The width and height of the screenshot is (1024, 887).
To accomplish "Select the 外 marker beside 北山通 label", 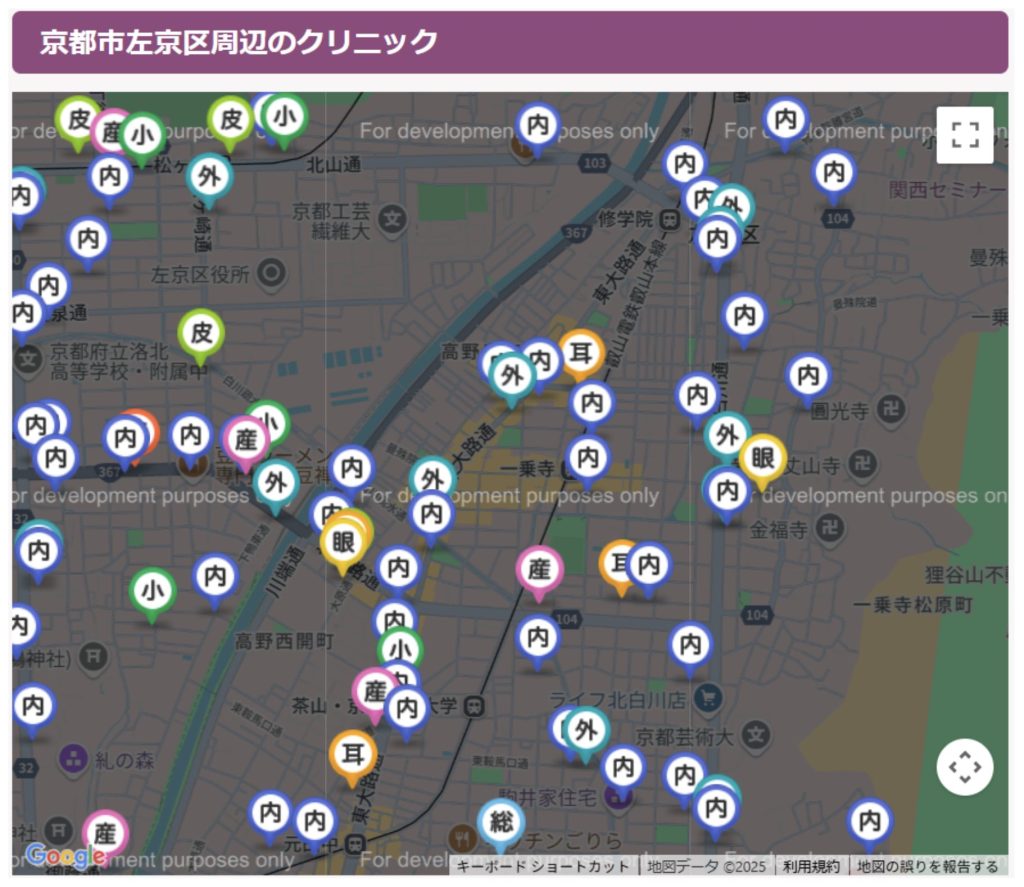I will click(209, 177).
